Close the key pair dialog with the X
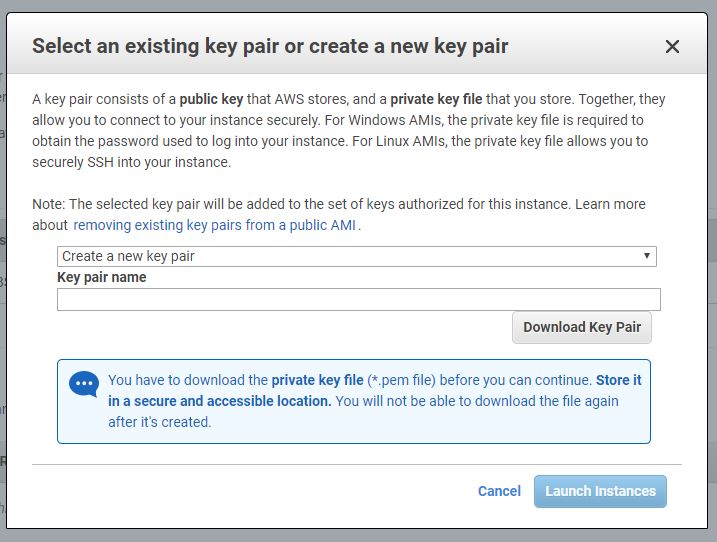This screenshot has width=717, height=542. pyautogui.click(x=672, y=46)
